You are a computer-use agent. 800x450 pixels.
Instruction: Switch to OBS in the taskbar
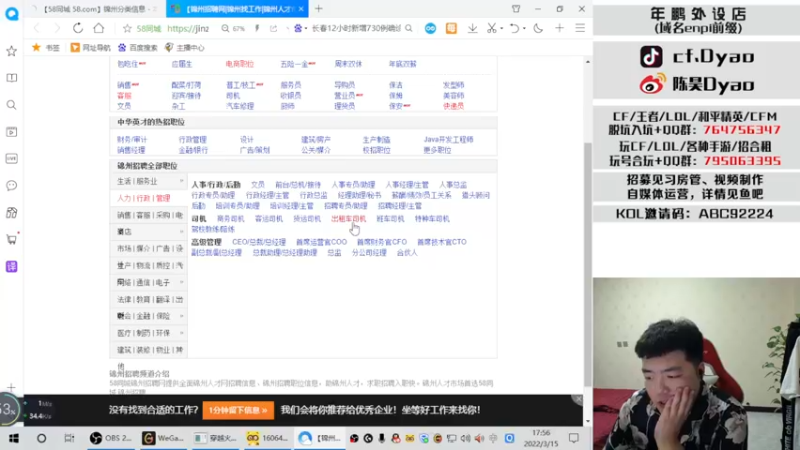[111, 438]
